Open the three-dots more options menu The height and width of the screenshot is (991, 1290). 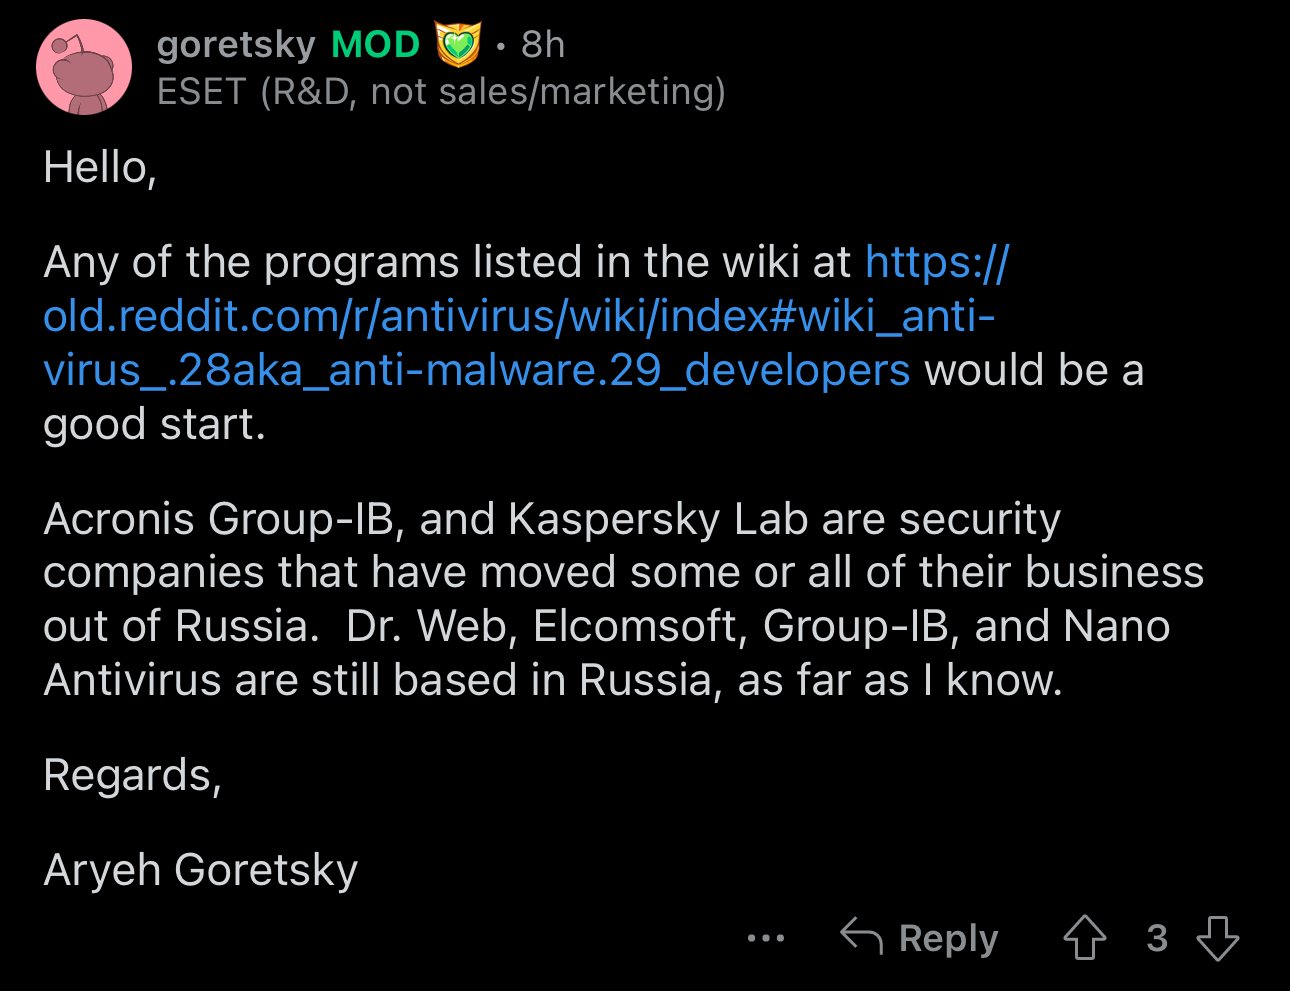pos(766,938)
